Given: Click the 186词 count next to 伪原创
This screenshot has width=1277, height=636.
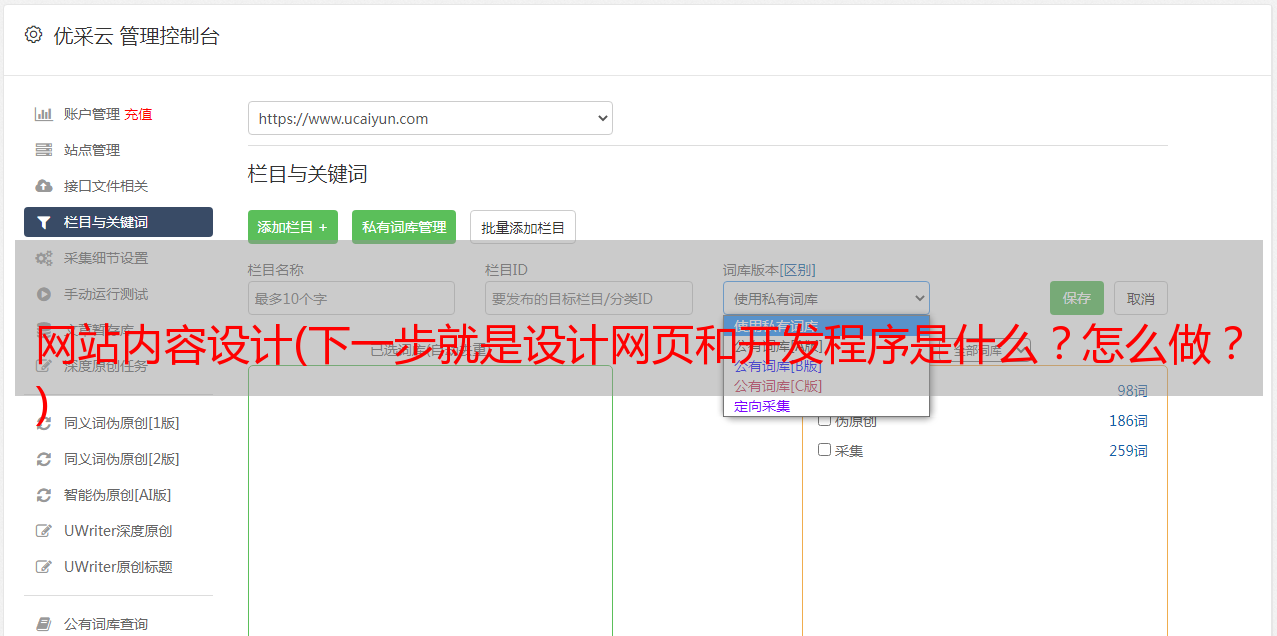Looking at the screenshot, I should (1128, 421).
